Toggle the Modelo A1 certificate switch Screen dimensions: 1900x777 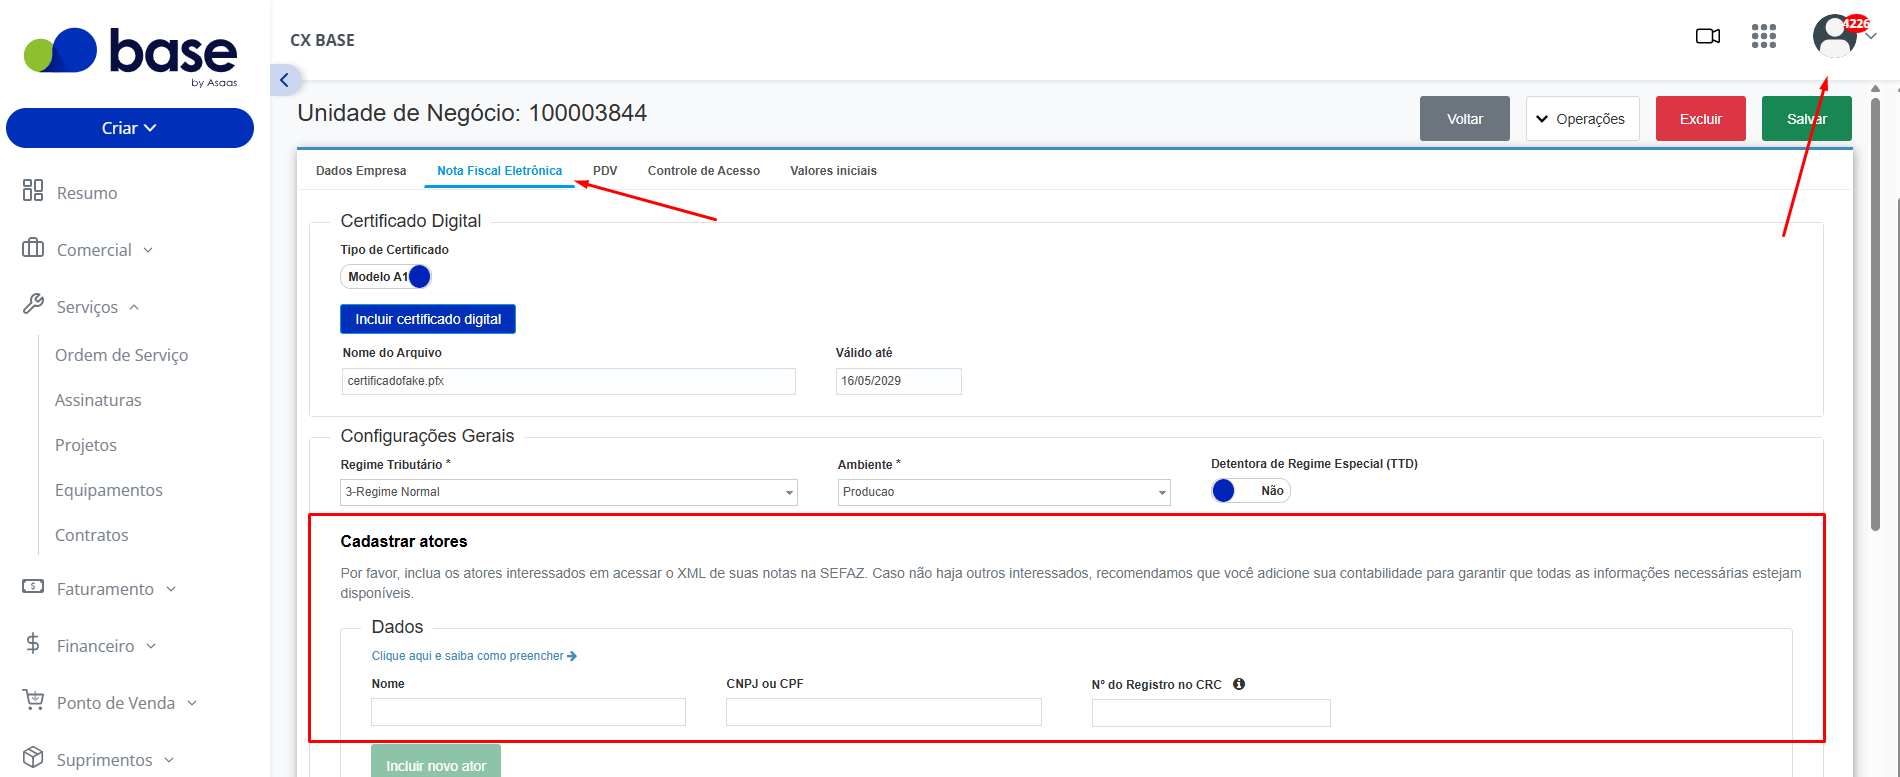[386, 277]
